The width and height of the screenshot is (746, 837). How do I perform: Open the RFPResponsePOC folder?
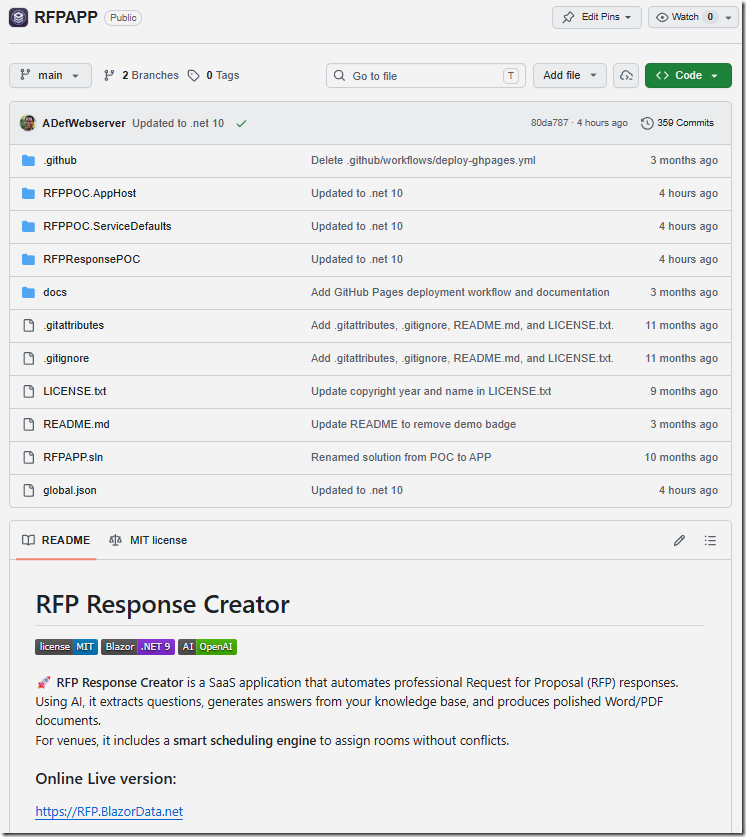click(x=92, y=259)
